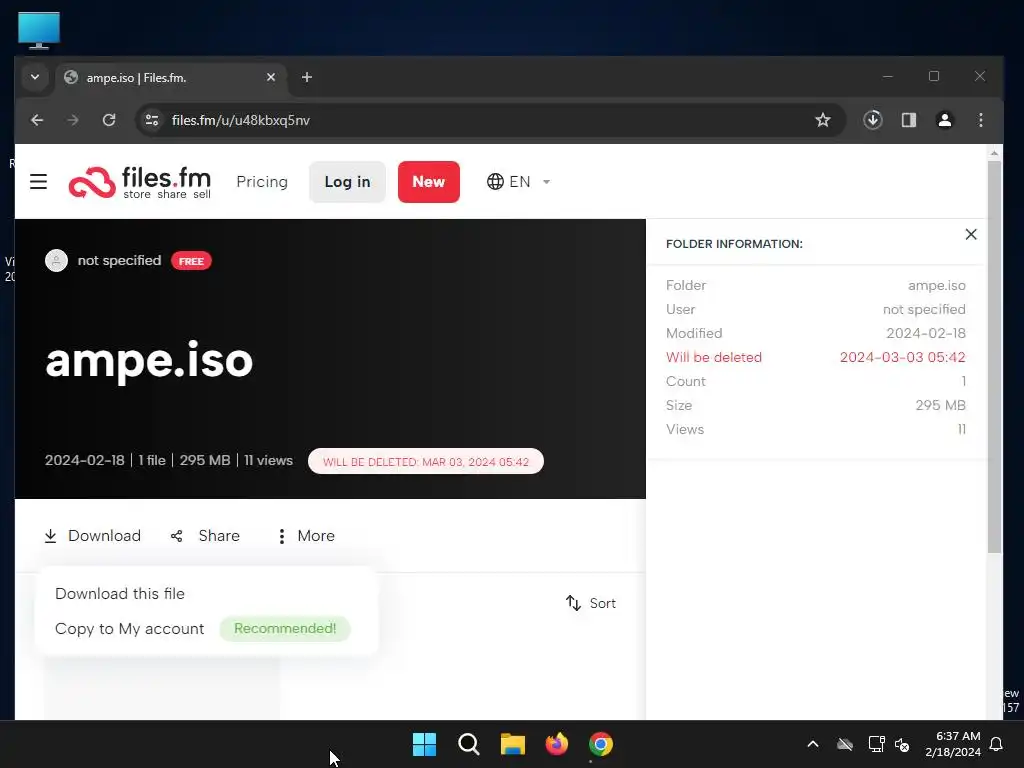Click Will be deleted Mar 03 badge
This screenshot has height=768, width=1024.
426,462
